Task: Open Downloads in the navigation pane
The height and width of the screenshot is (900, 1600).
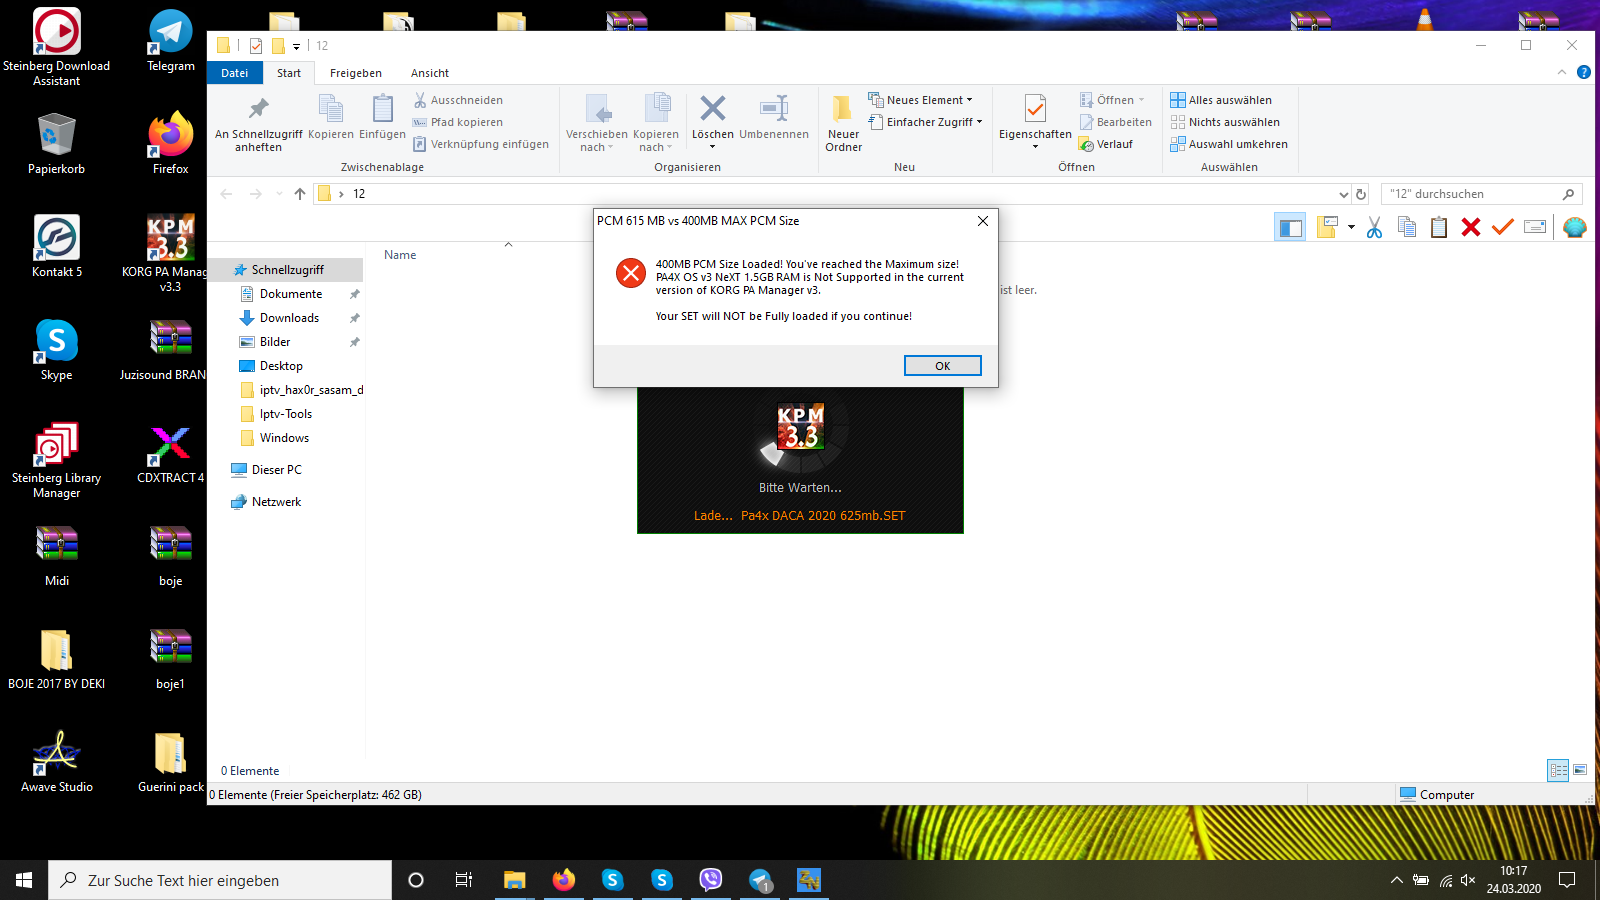Action: click(x=289, y=318)
